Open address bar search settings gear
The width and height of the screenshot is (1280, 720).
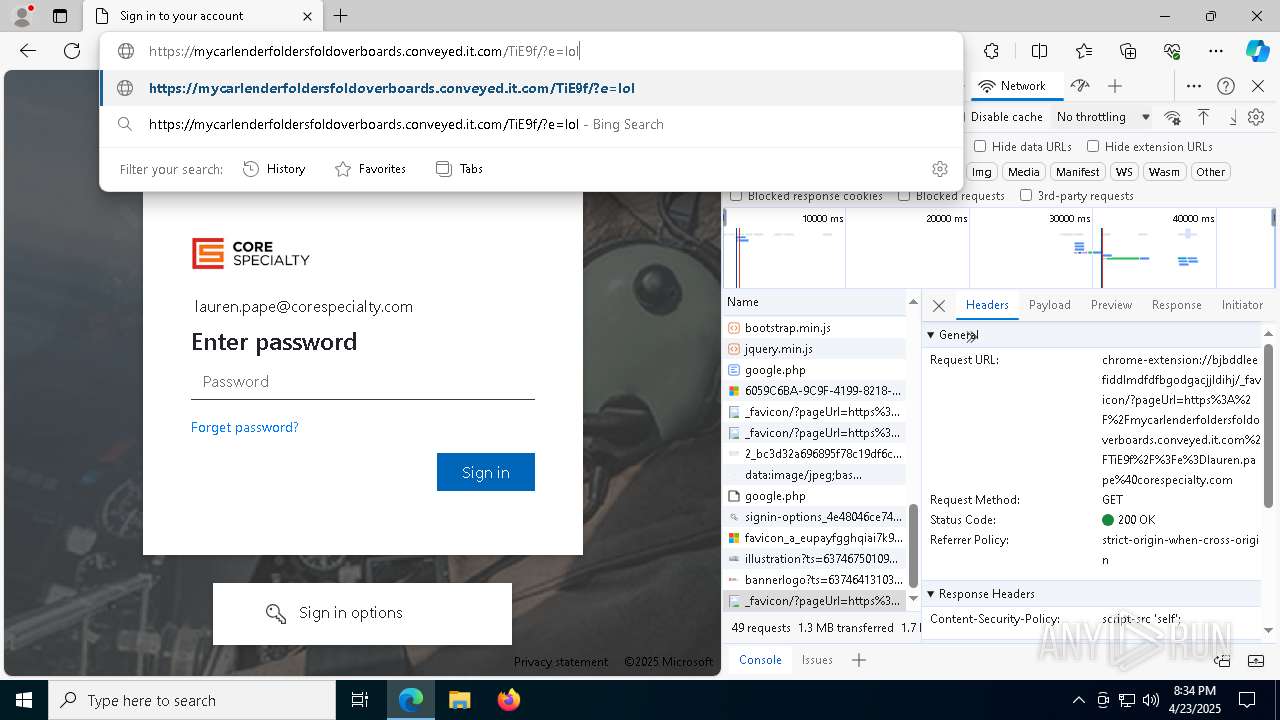click(939, 169)
